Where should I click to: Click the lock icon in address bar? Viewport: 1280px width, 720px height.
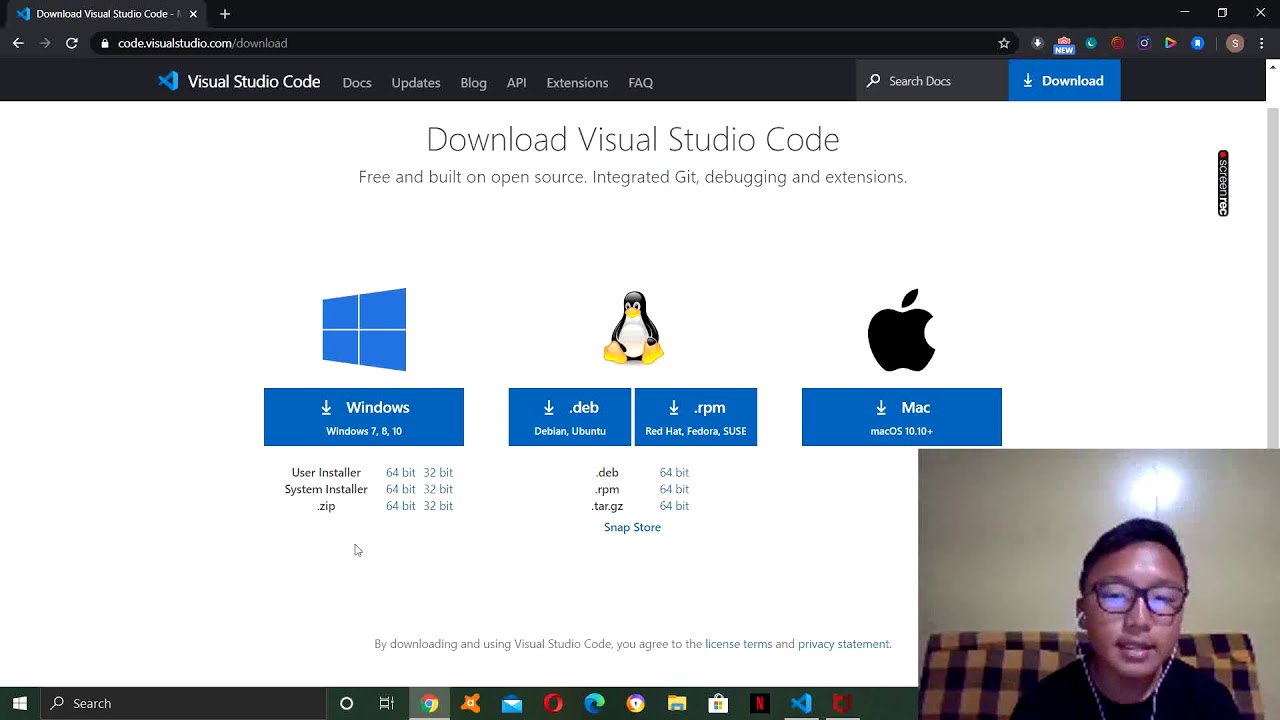[104, 43]
